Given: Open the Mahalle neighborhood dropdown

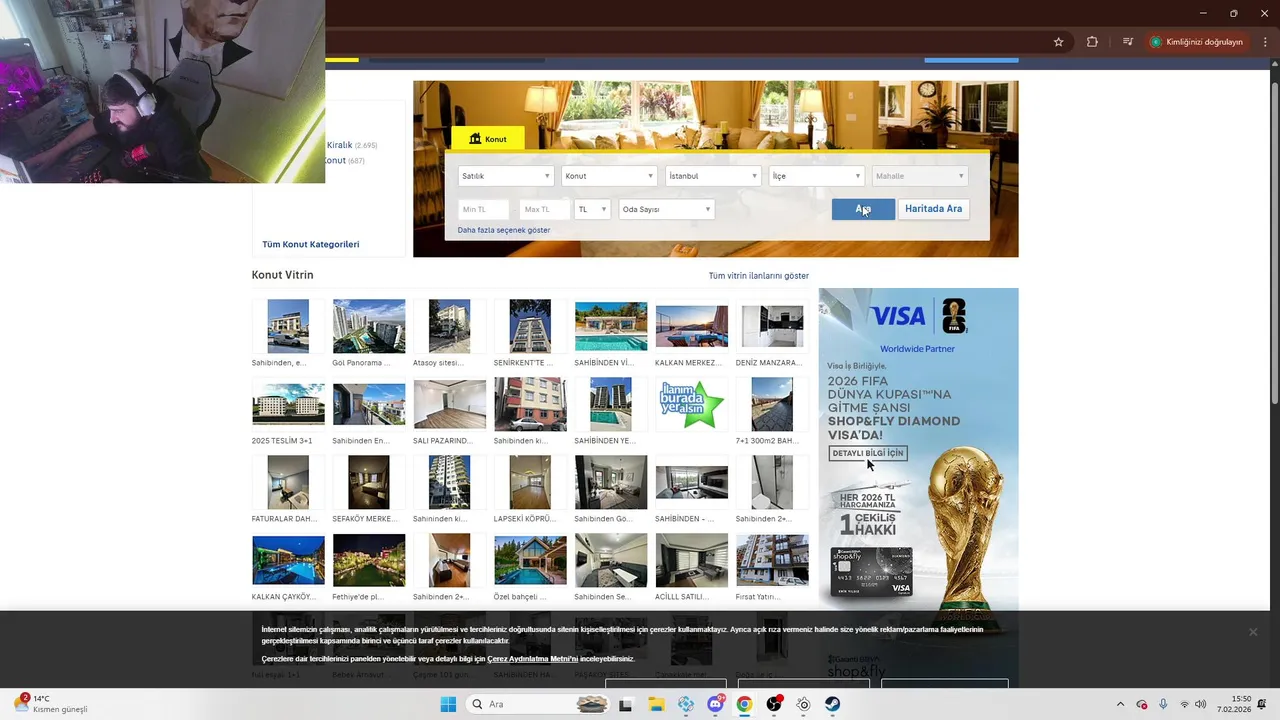Looking at the screenshot, I should [x=919, y=176].
